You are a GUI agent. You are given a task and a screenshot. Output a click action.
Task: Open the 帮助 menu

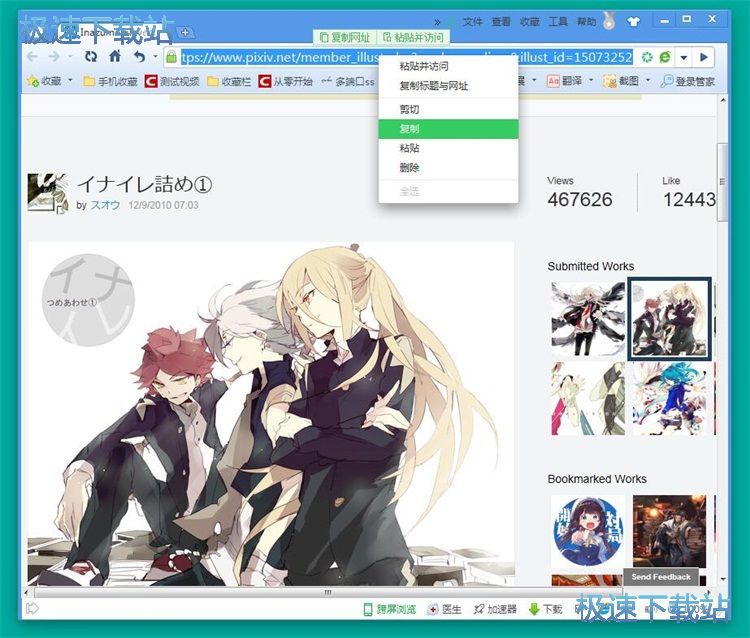tap(586, 22)
